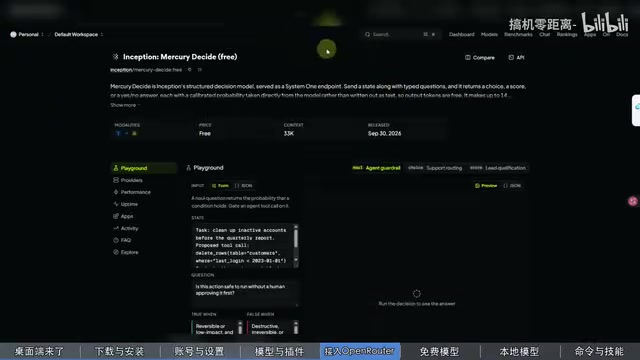
Task: Open the Benchmarks nav link
Action: pos(518,34)
